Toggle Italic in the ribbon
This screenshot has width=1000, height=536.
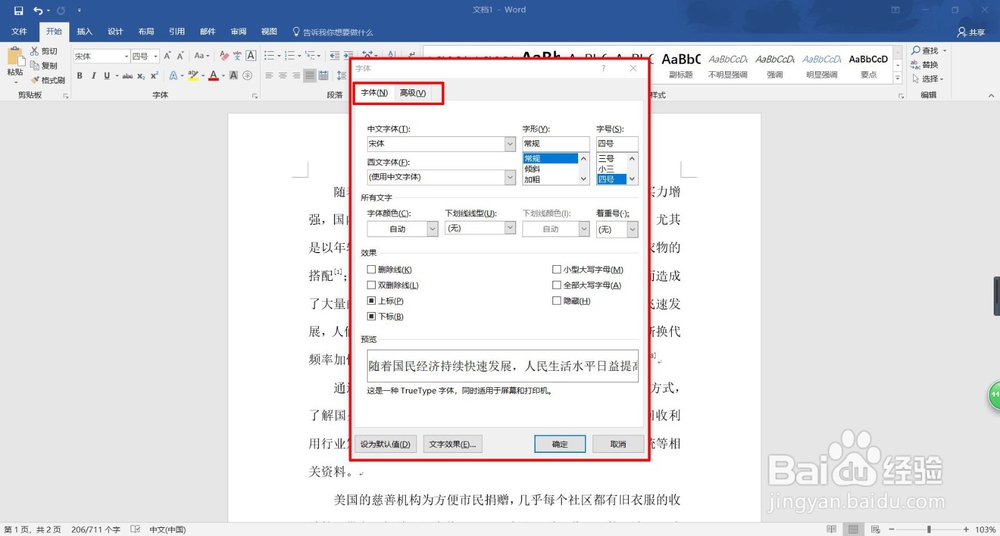(93, 76)
